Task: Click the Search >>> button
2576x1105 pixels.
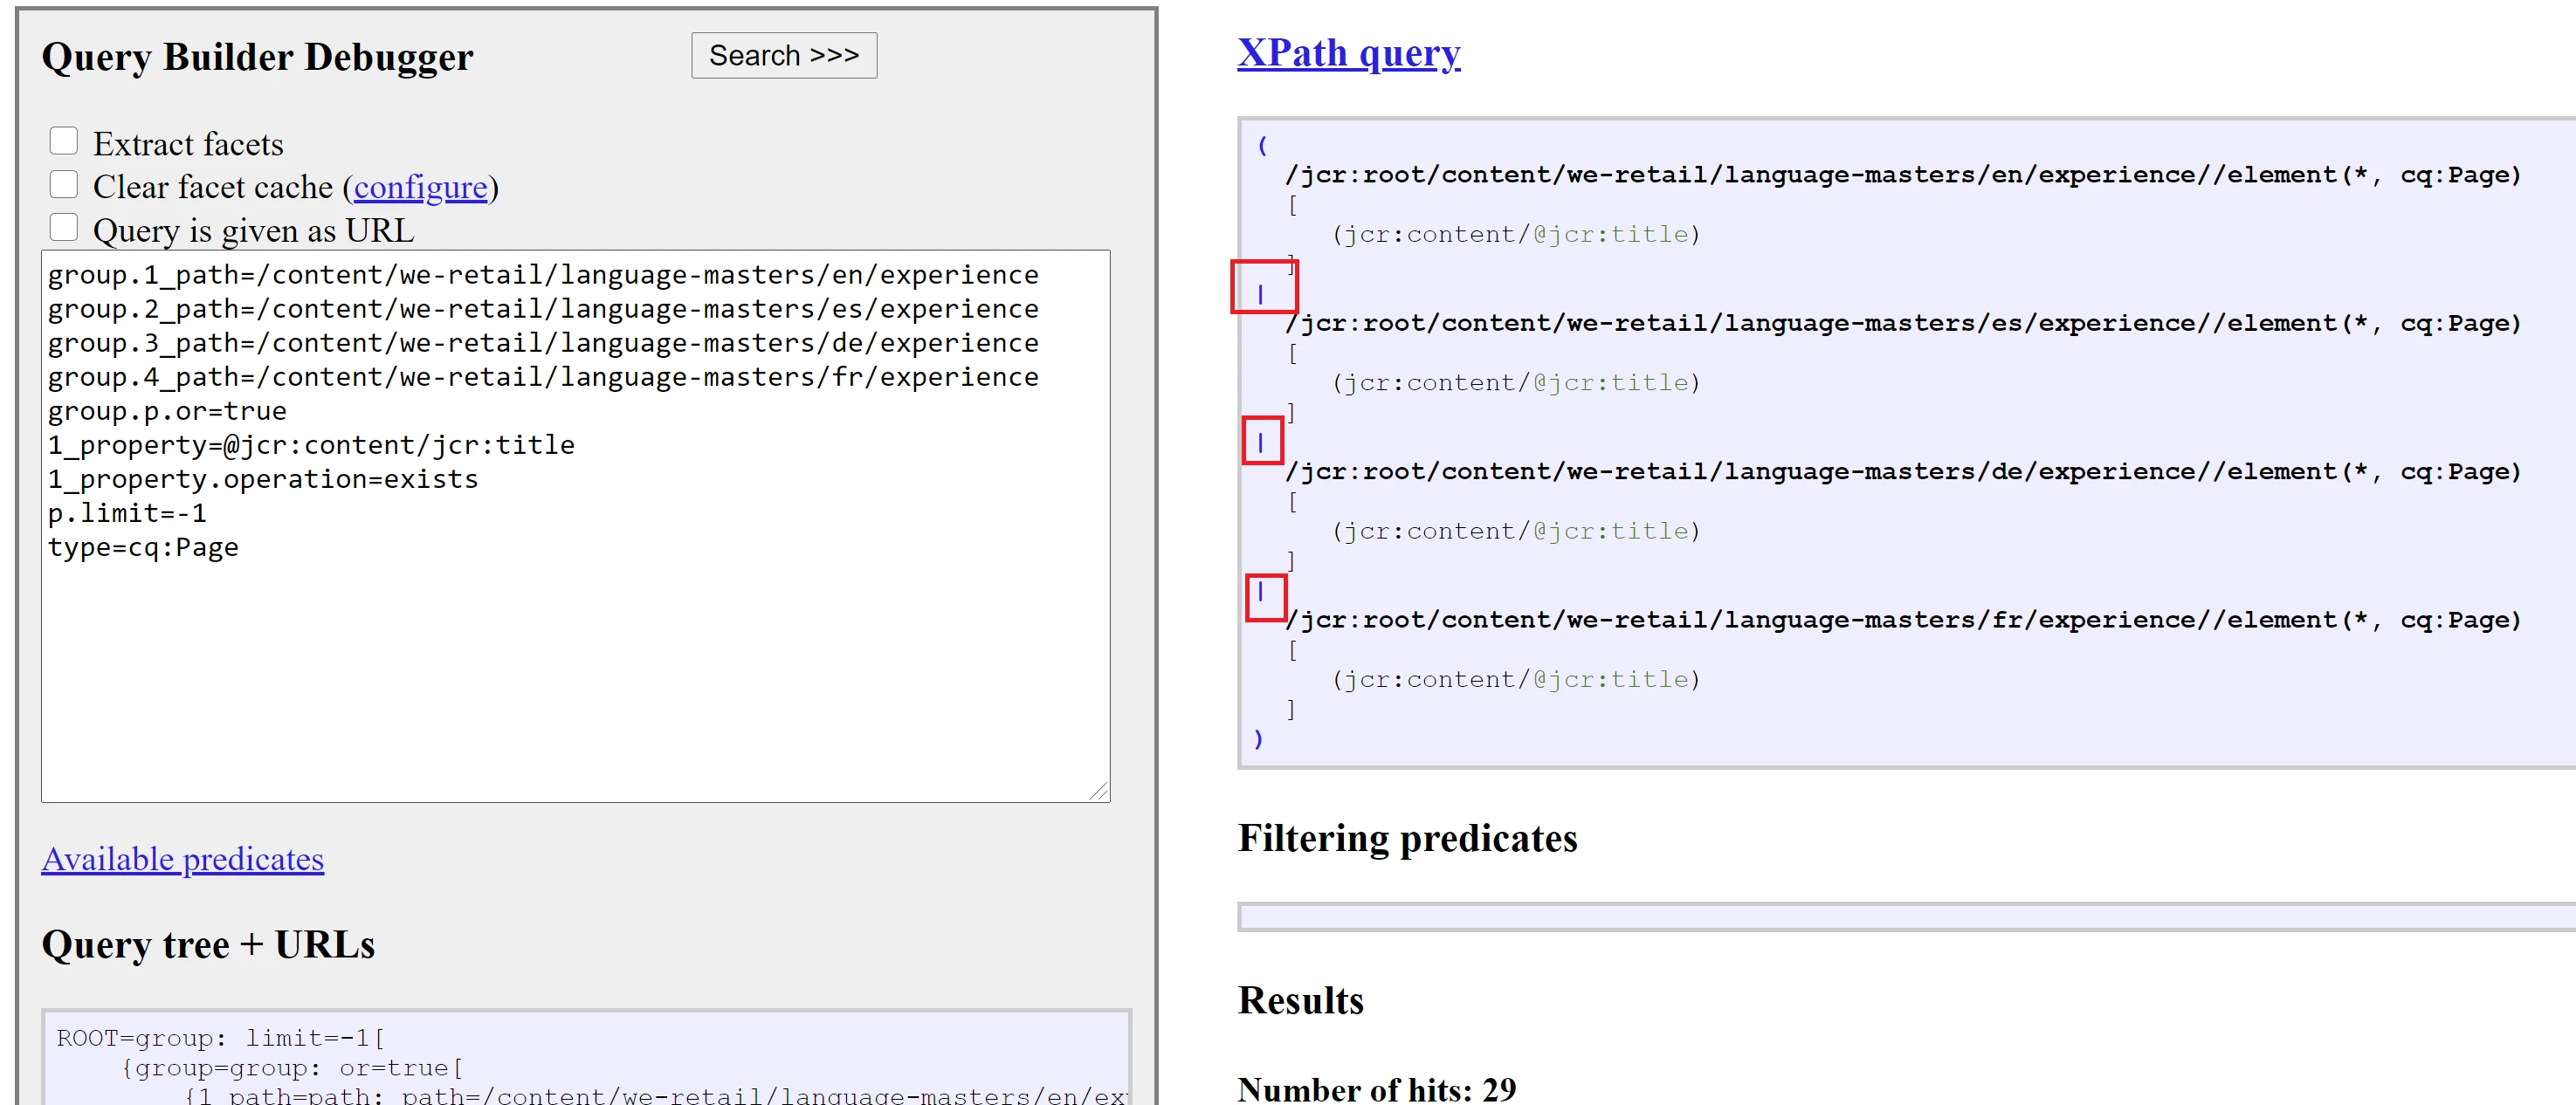Action: click(783, 56)
